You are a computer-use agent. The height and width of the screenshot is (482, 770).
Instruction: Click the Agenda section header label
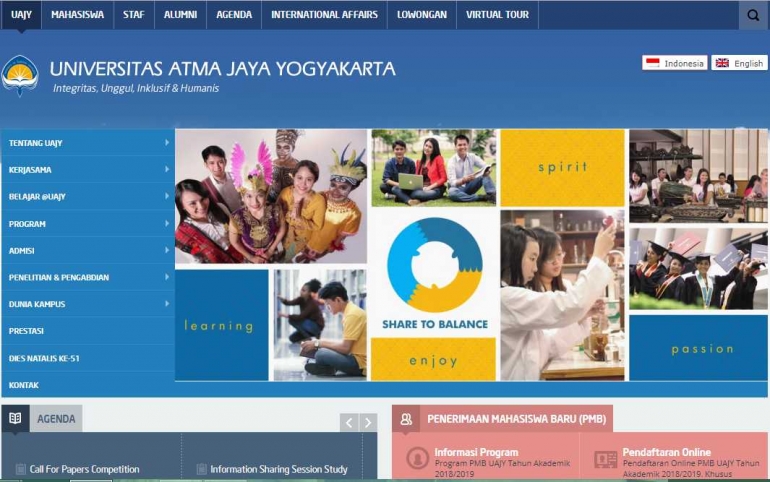pos(56,419)
